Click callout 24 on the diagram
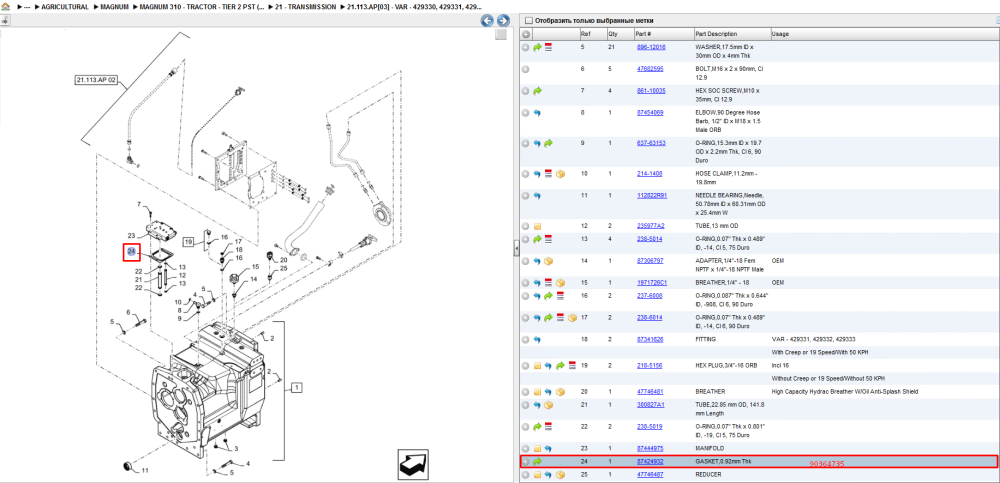Screen dimensions: 1000x483 tap(131, 252)
